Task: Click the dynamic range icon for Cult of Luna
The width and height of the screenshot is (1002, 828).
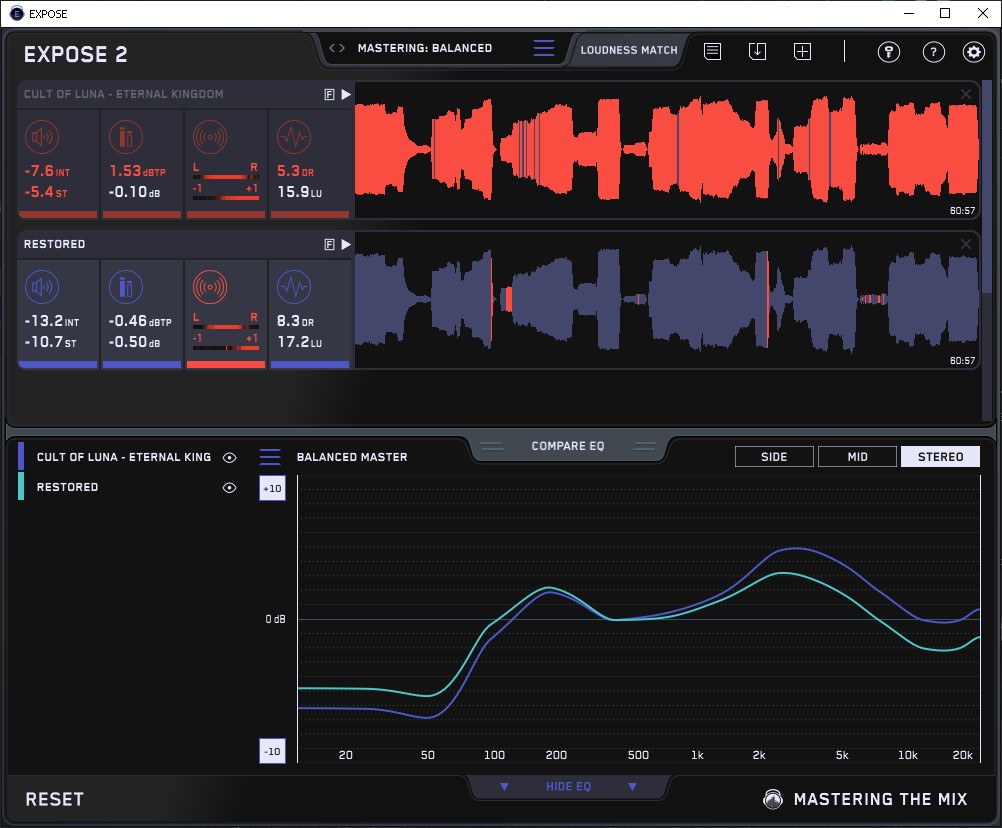Action: pos(293,138)
